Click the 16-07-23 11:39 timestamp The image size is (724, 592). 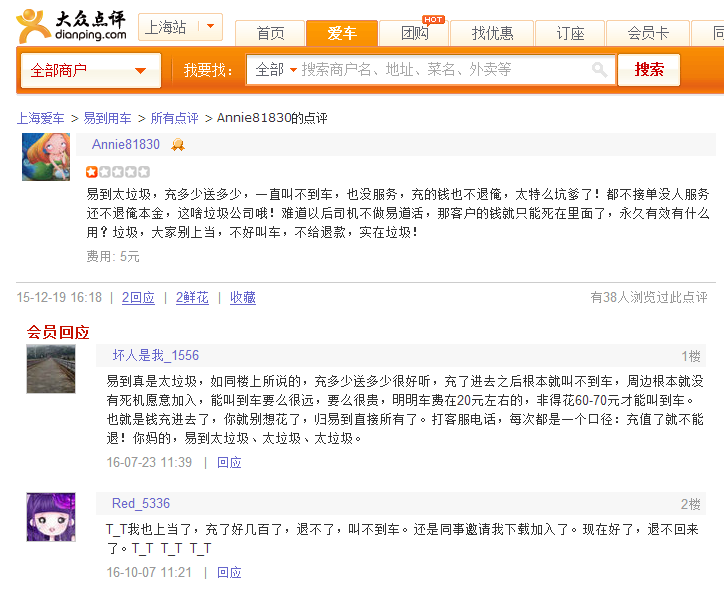(149, 462)
